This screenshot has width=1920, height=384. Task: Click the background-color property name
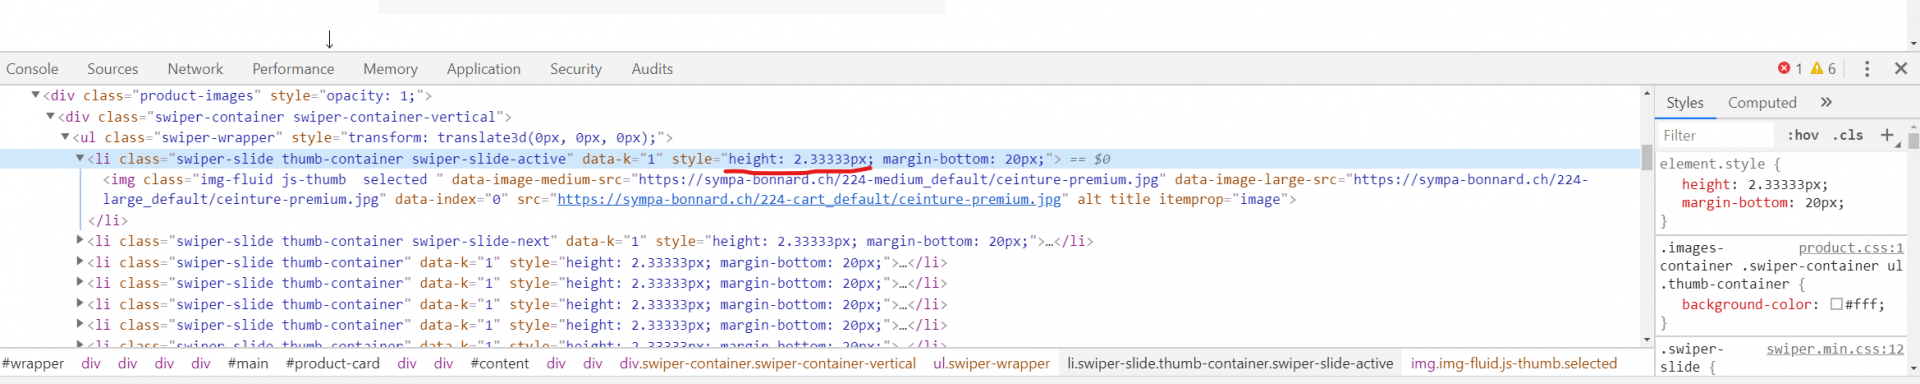1748,304
